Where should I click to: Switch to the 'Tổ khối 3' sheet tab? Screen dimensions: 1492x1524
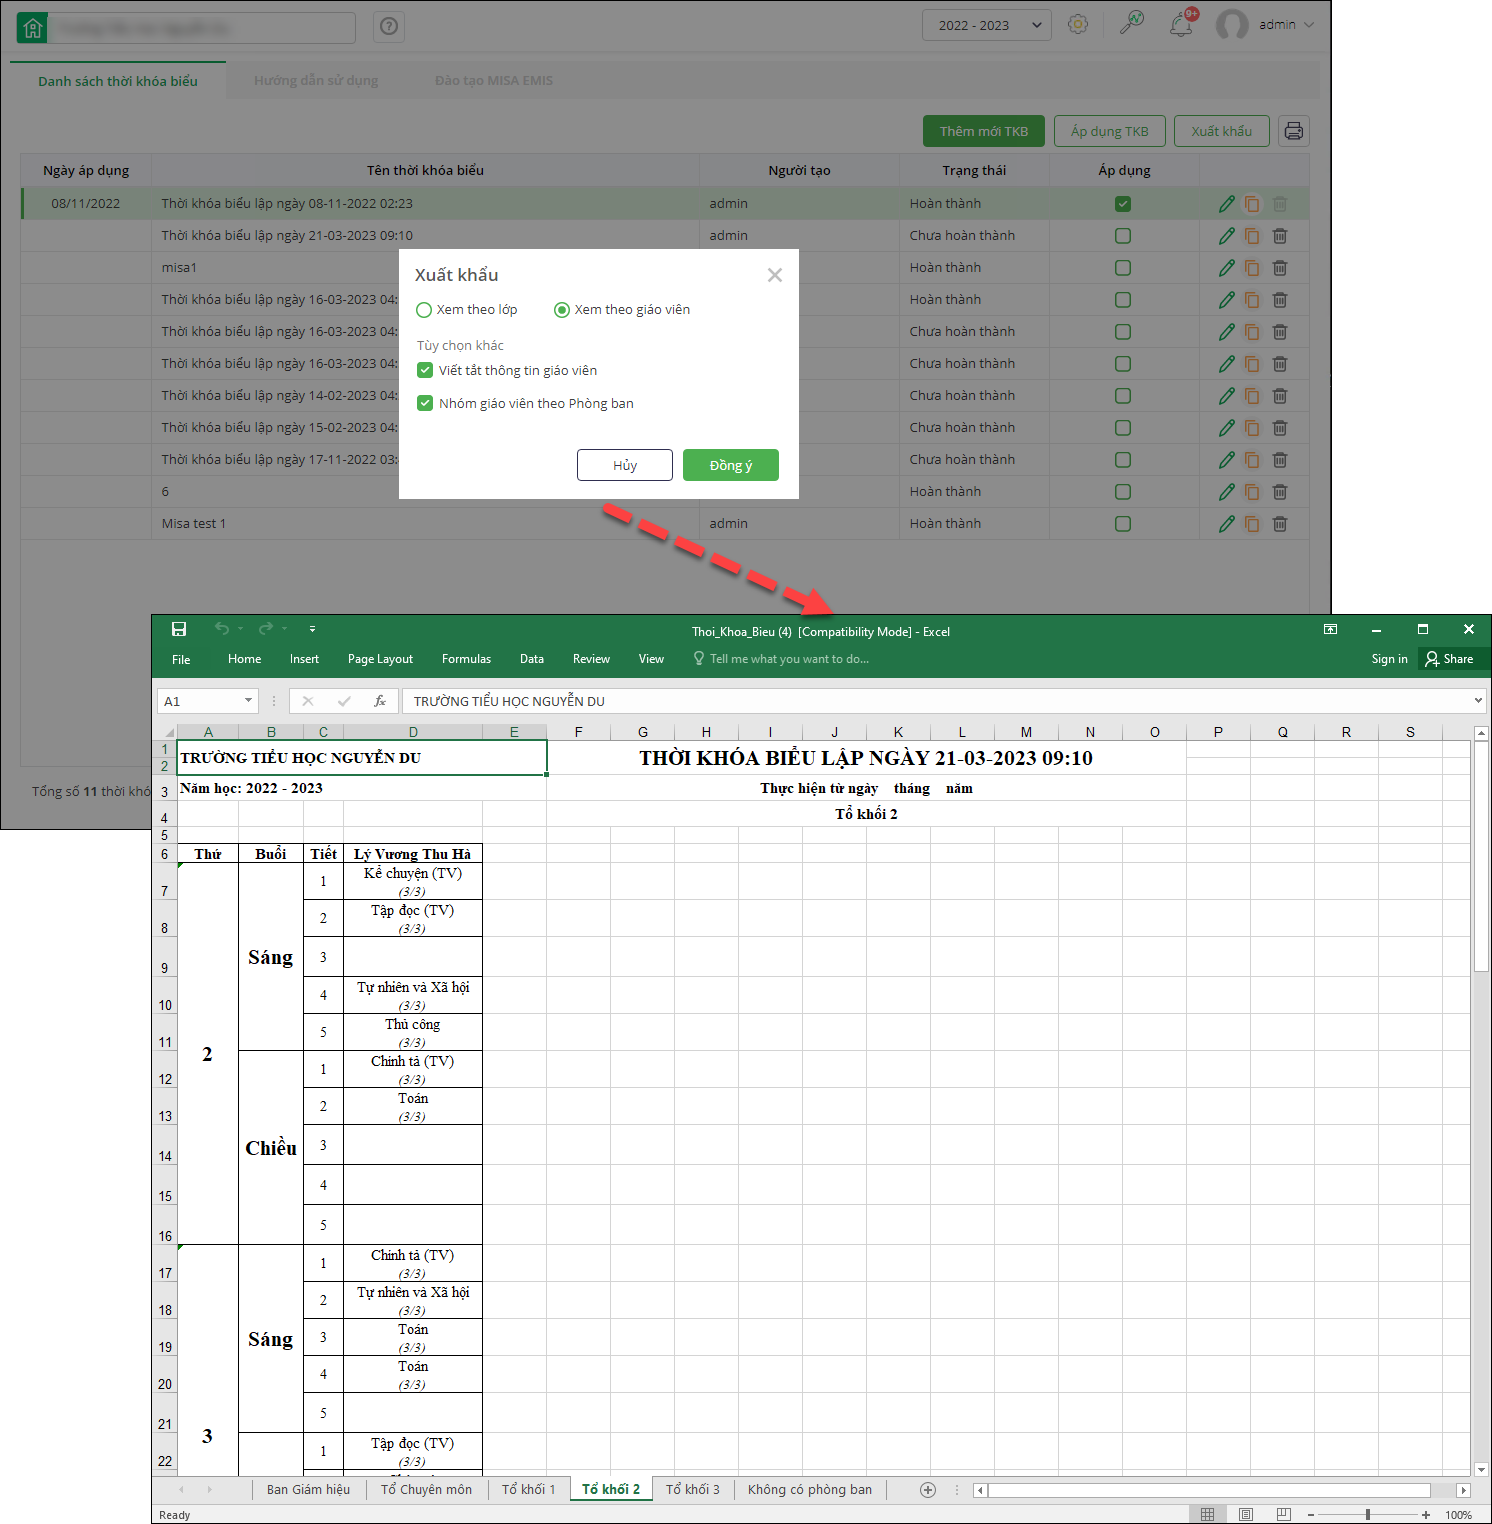point(692,1490)
